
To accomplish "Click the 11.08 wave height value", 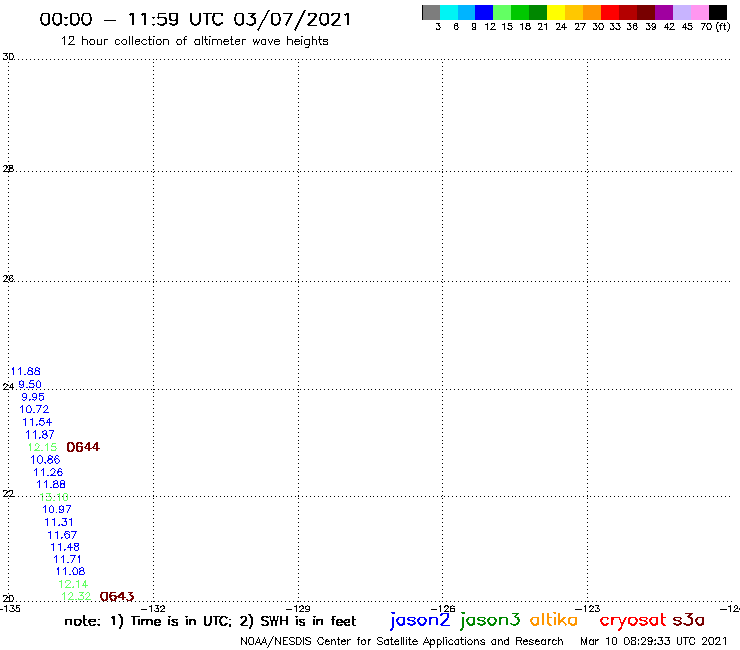I will [70, 572].
